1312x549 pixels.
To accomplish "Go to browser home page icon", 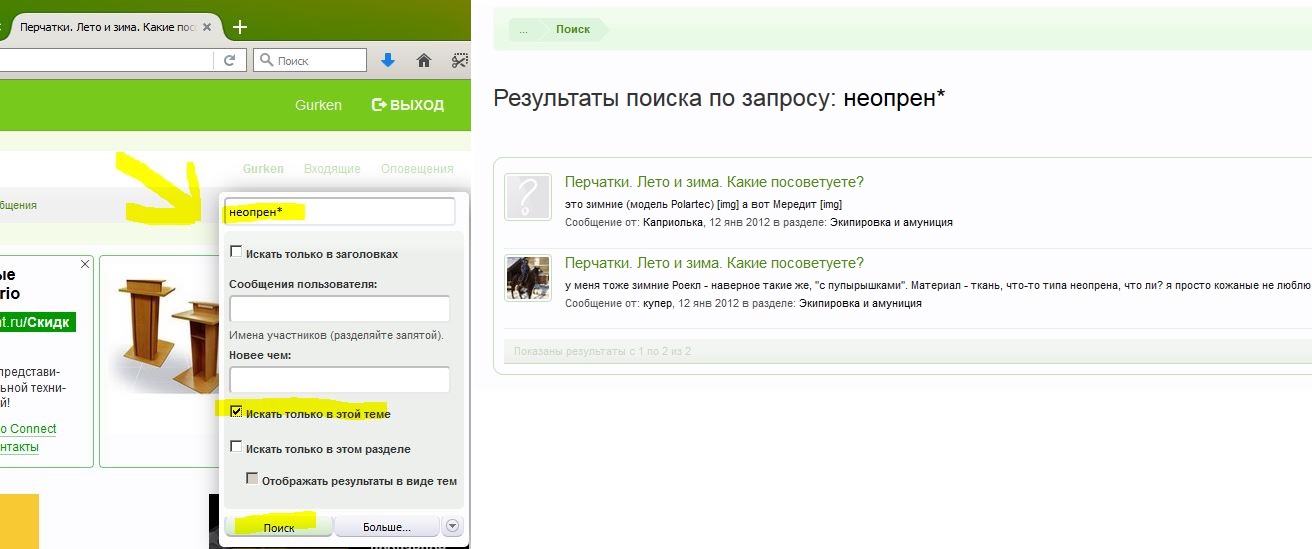I will (424, 61).
